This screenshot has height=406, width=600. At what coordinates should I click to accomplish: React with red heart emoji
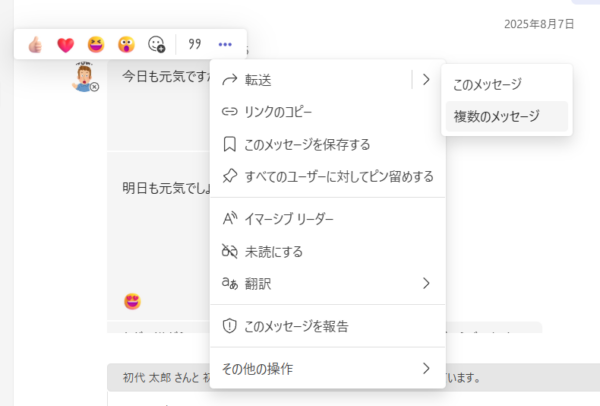(x=65, y=44)
